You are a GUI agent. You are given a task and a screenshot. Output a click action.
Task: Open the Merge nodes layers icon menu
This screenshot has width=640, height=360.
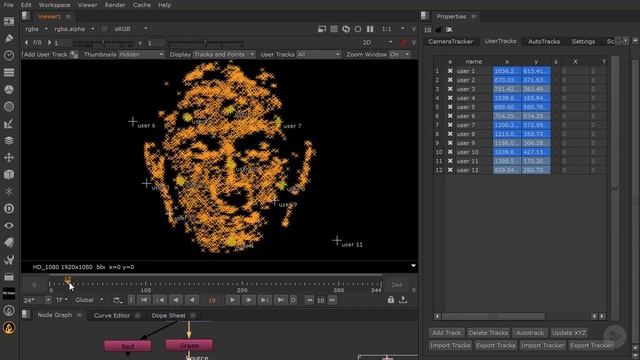9,140
